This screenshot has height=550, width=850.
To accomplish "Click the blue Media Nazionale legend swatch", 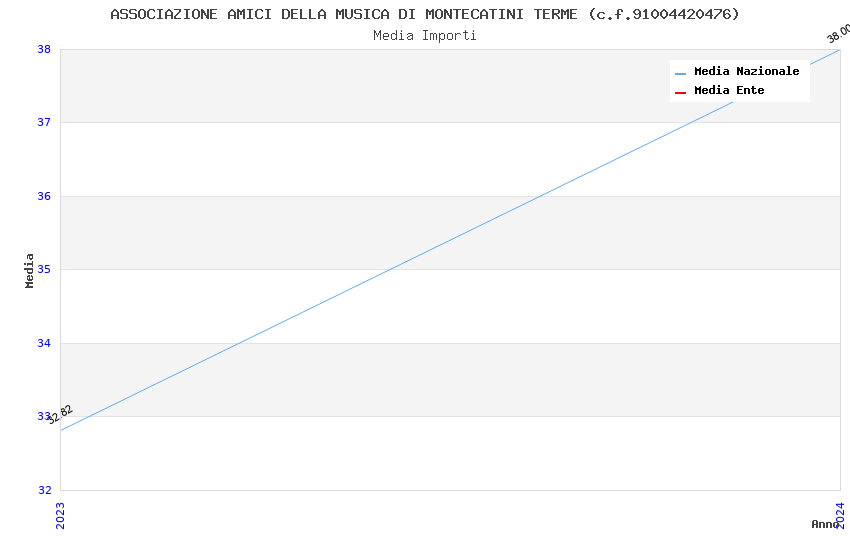I will point(681,73).
